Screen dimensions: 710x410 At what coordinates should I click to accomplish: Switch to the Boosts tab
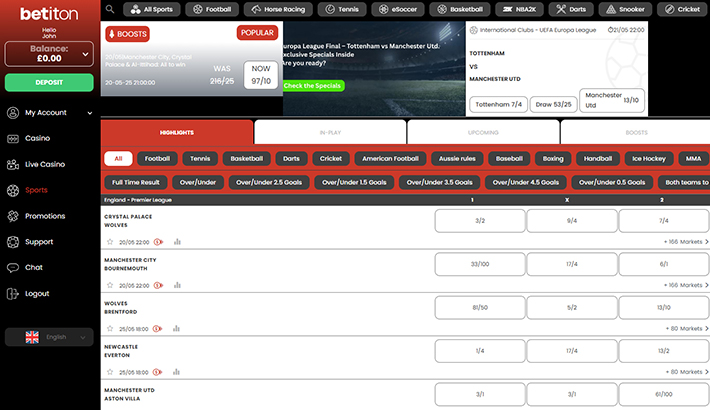click(635, 132)
